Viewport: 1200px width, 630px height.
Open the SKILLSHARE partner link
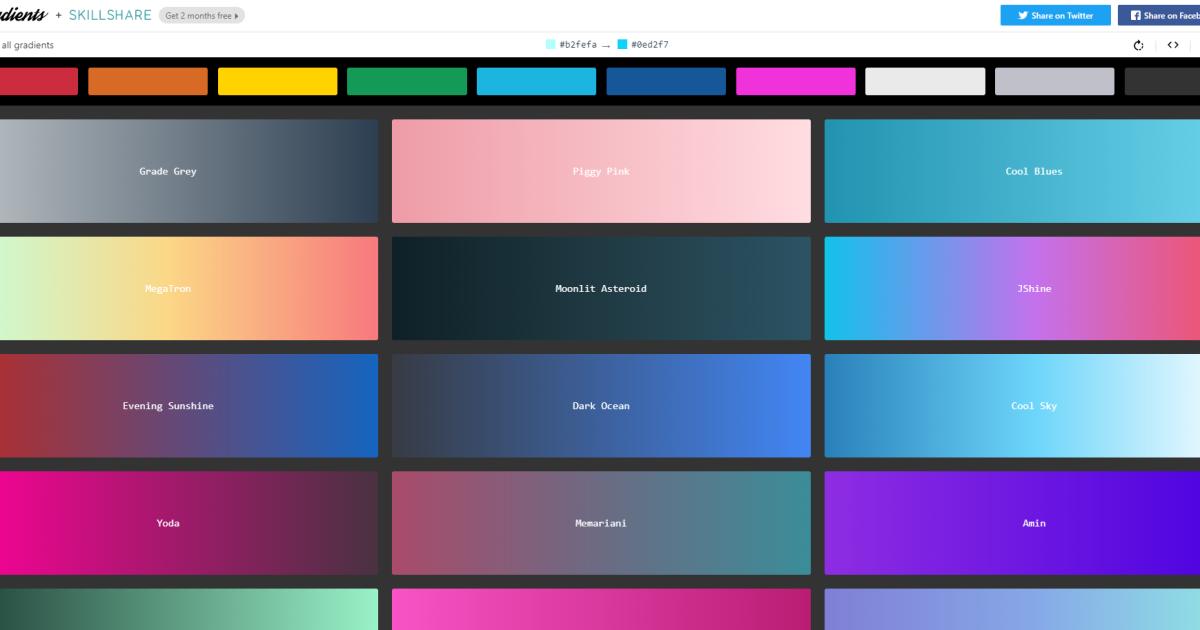[110, 15]
